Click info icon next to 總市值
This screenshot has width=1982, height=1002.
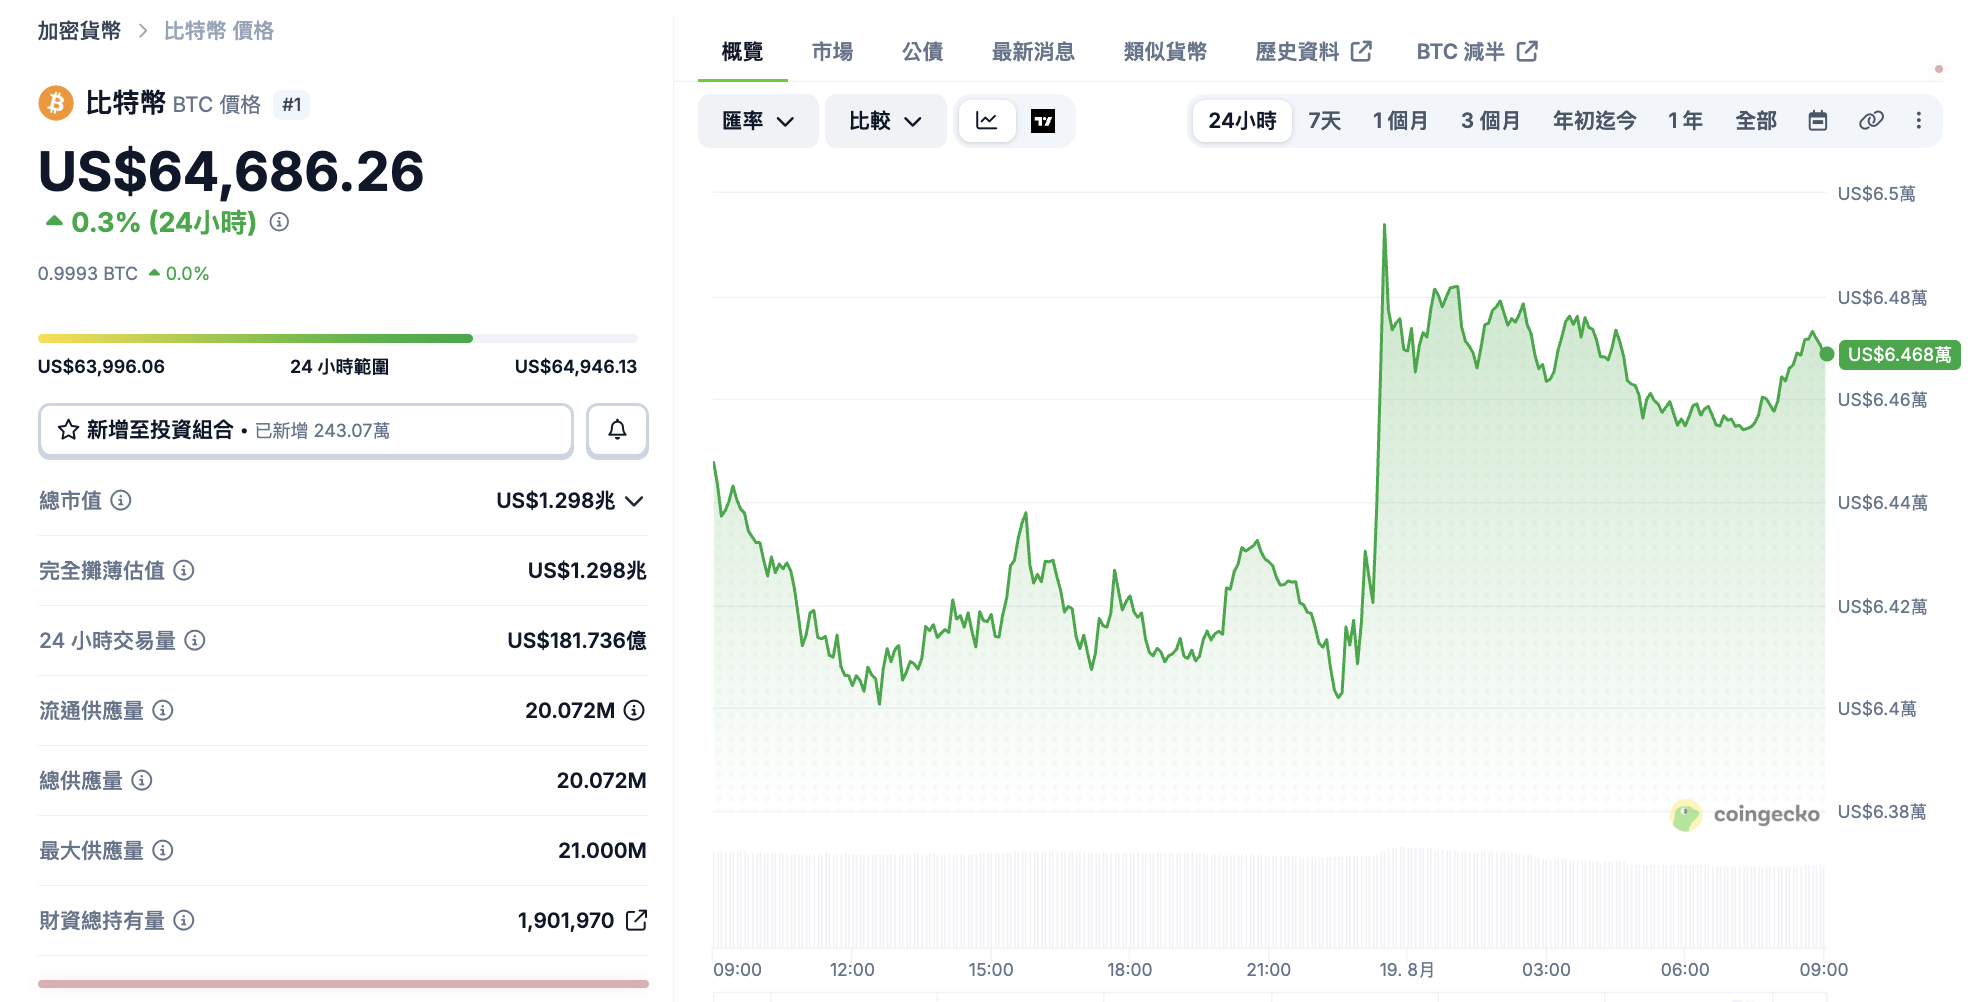[121, 500]
